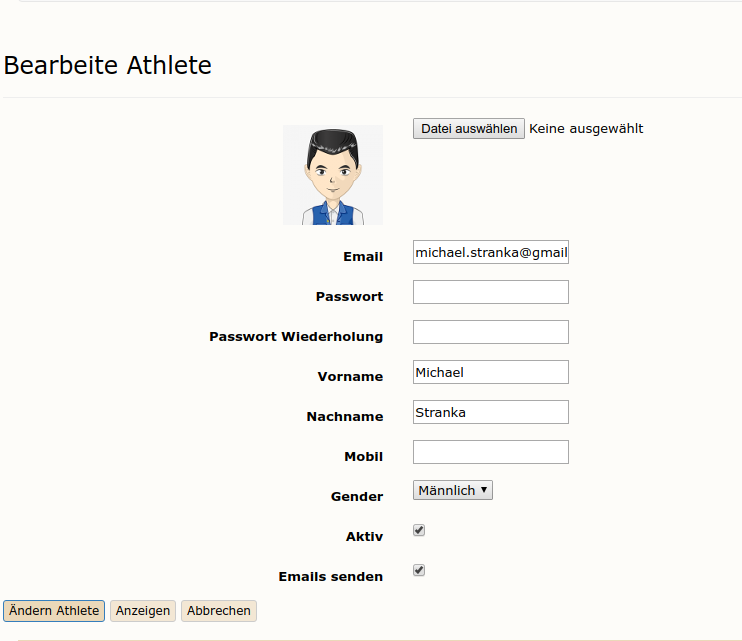
Task: Cancel editing via the Abbrechen button
Action: pos(219,610)
